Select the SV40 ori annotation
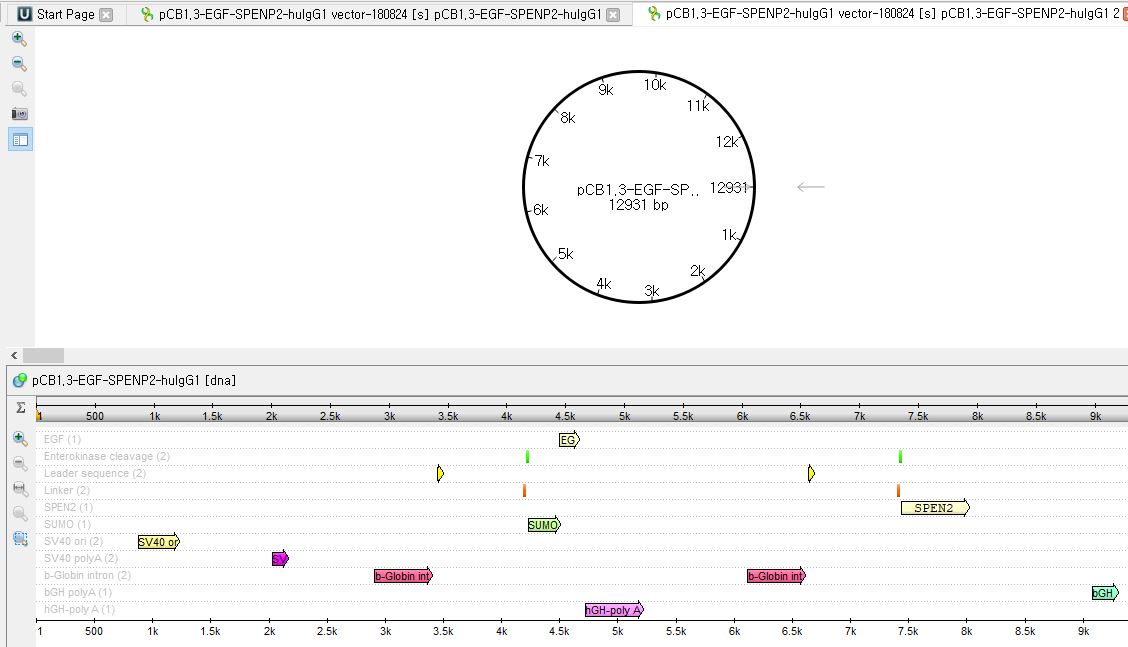The image size is (1128, 647). coord(158,542)
